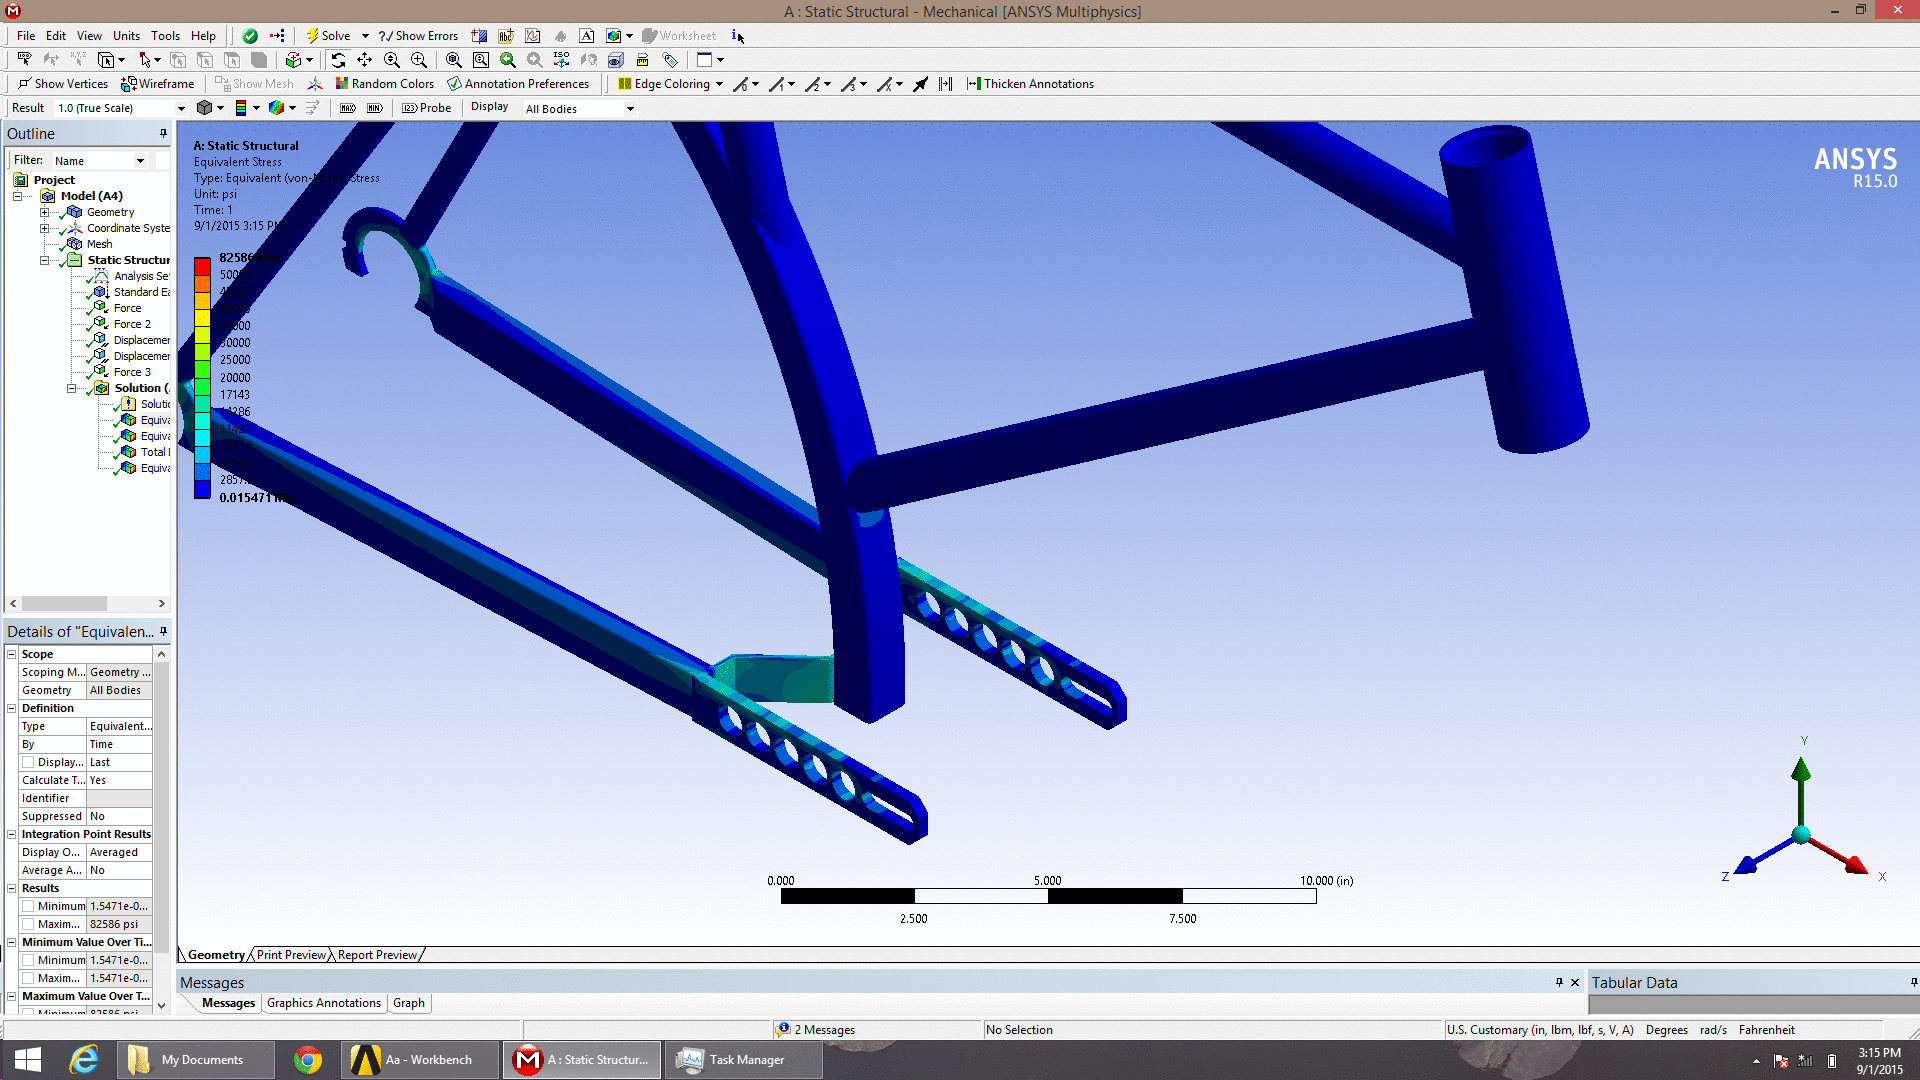Check the Maximum 82586 psi checkbox
Image resolution: width=1920 pixels, height=1080 pixels.
[x=29, y=925]
